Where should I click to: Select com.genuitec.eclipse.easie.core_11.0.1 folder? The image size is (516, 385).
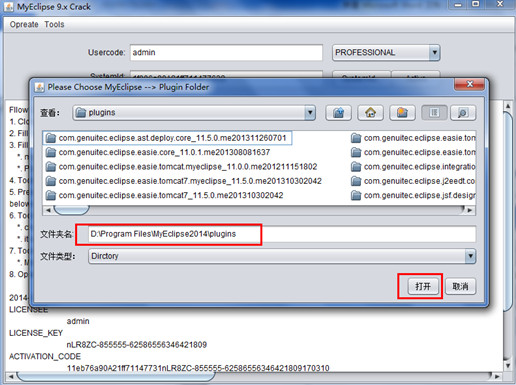click(x=158, y=152)
